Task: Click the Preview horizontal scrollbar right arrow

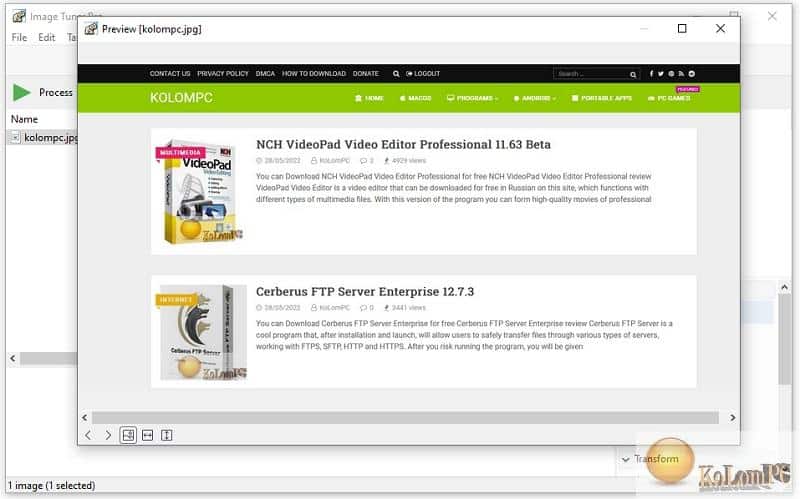Action: pos(733,417)
